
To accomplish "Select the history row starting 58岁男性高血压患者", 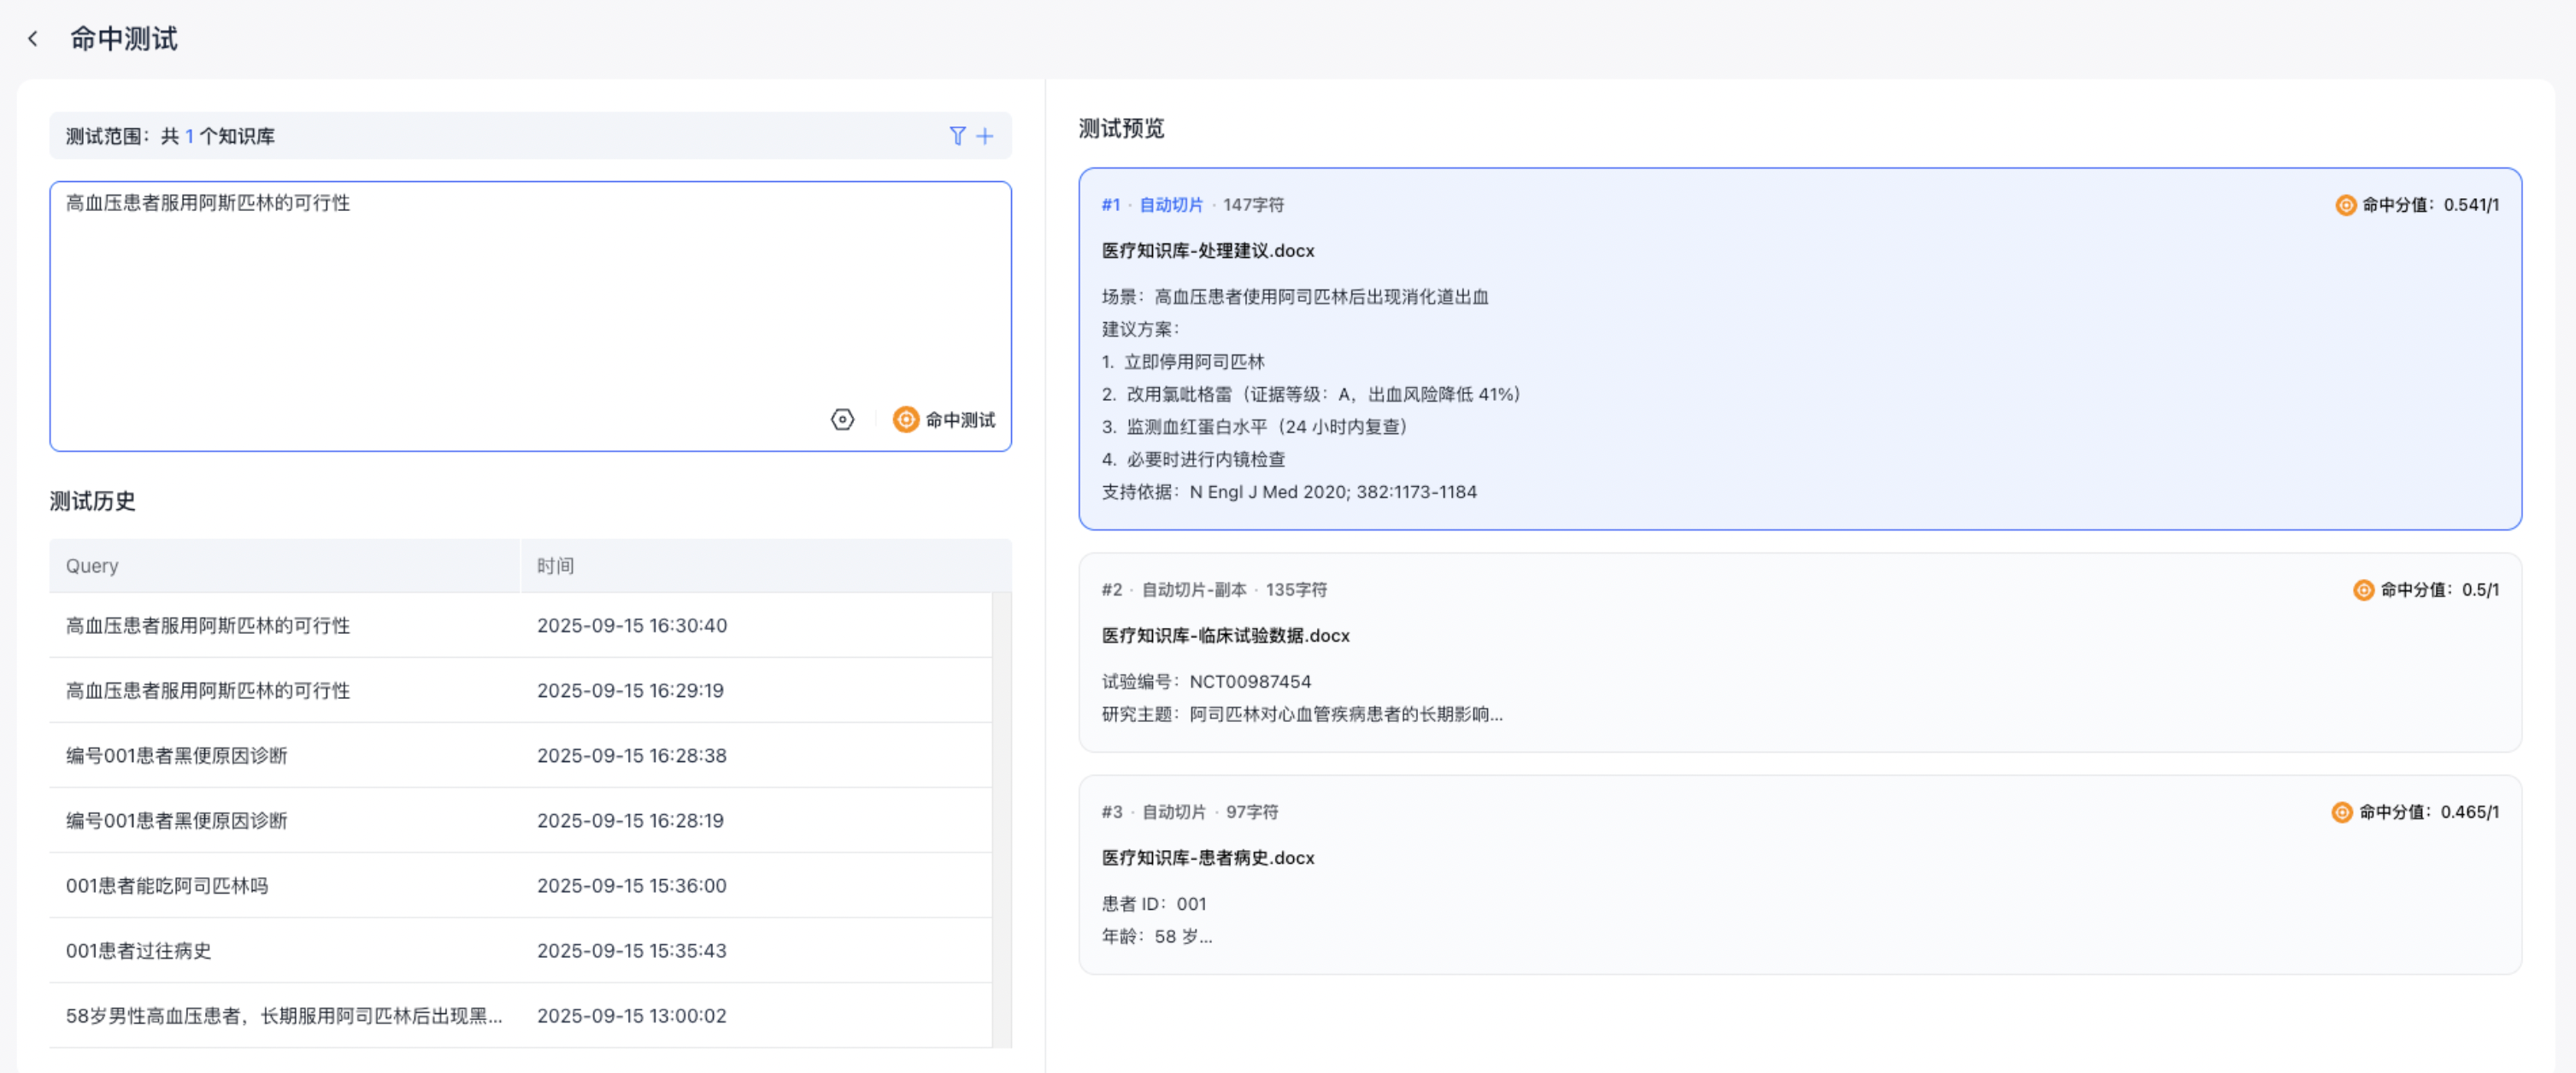I will pos(284,1015).
